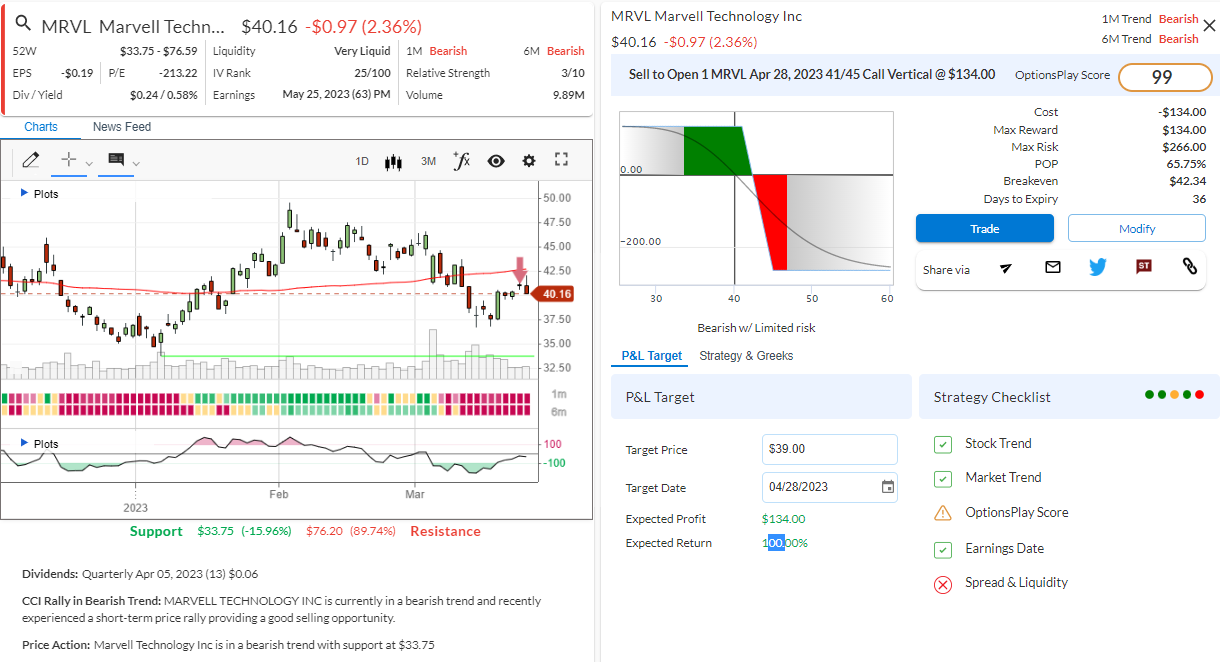Open the candlestick chart type selector
This screenshot has width=1220, height=662.
tap(393, 161)
